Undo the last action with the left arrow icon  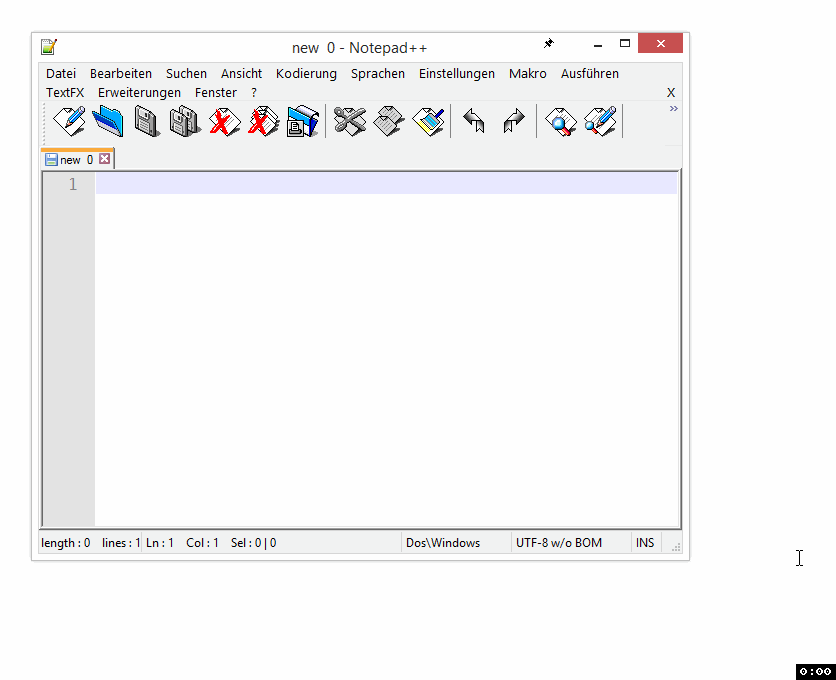(474, 122)
